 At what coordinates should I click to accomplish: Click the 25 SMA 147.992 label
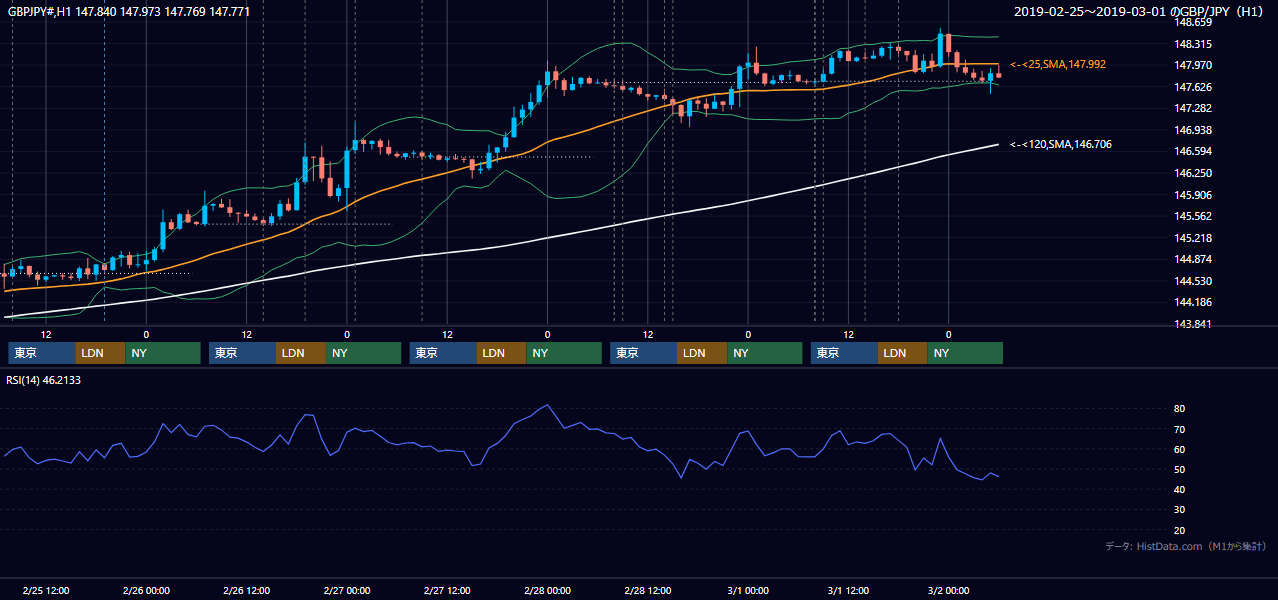1058,64
